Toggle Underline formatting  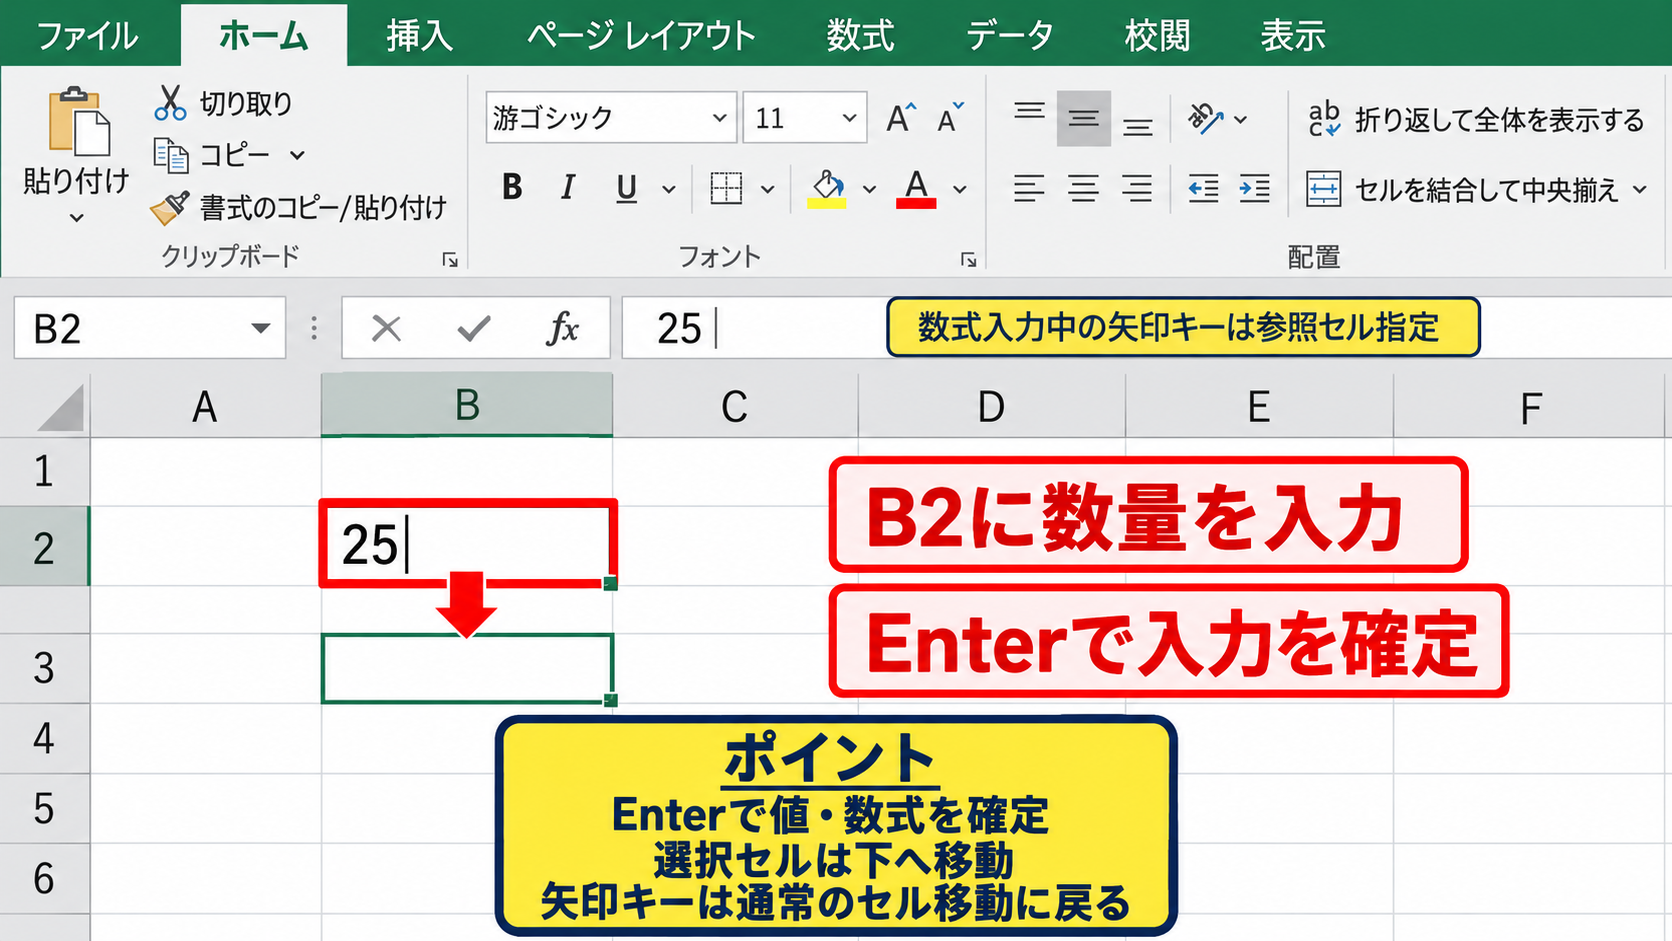(x=626, y=188)
